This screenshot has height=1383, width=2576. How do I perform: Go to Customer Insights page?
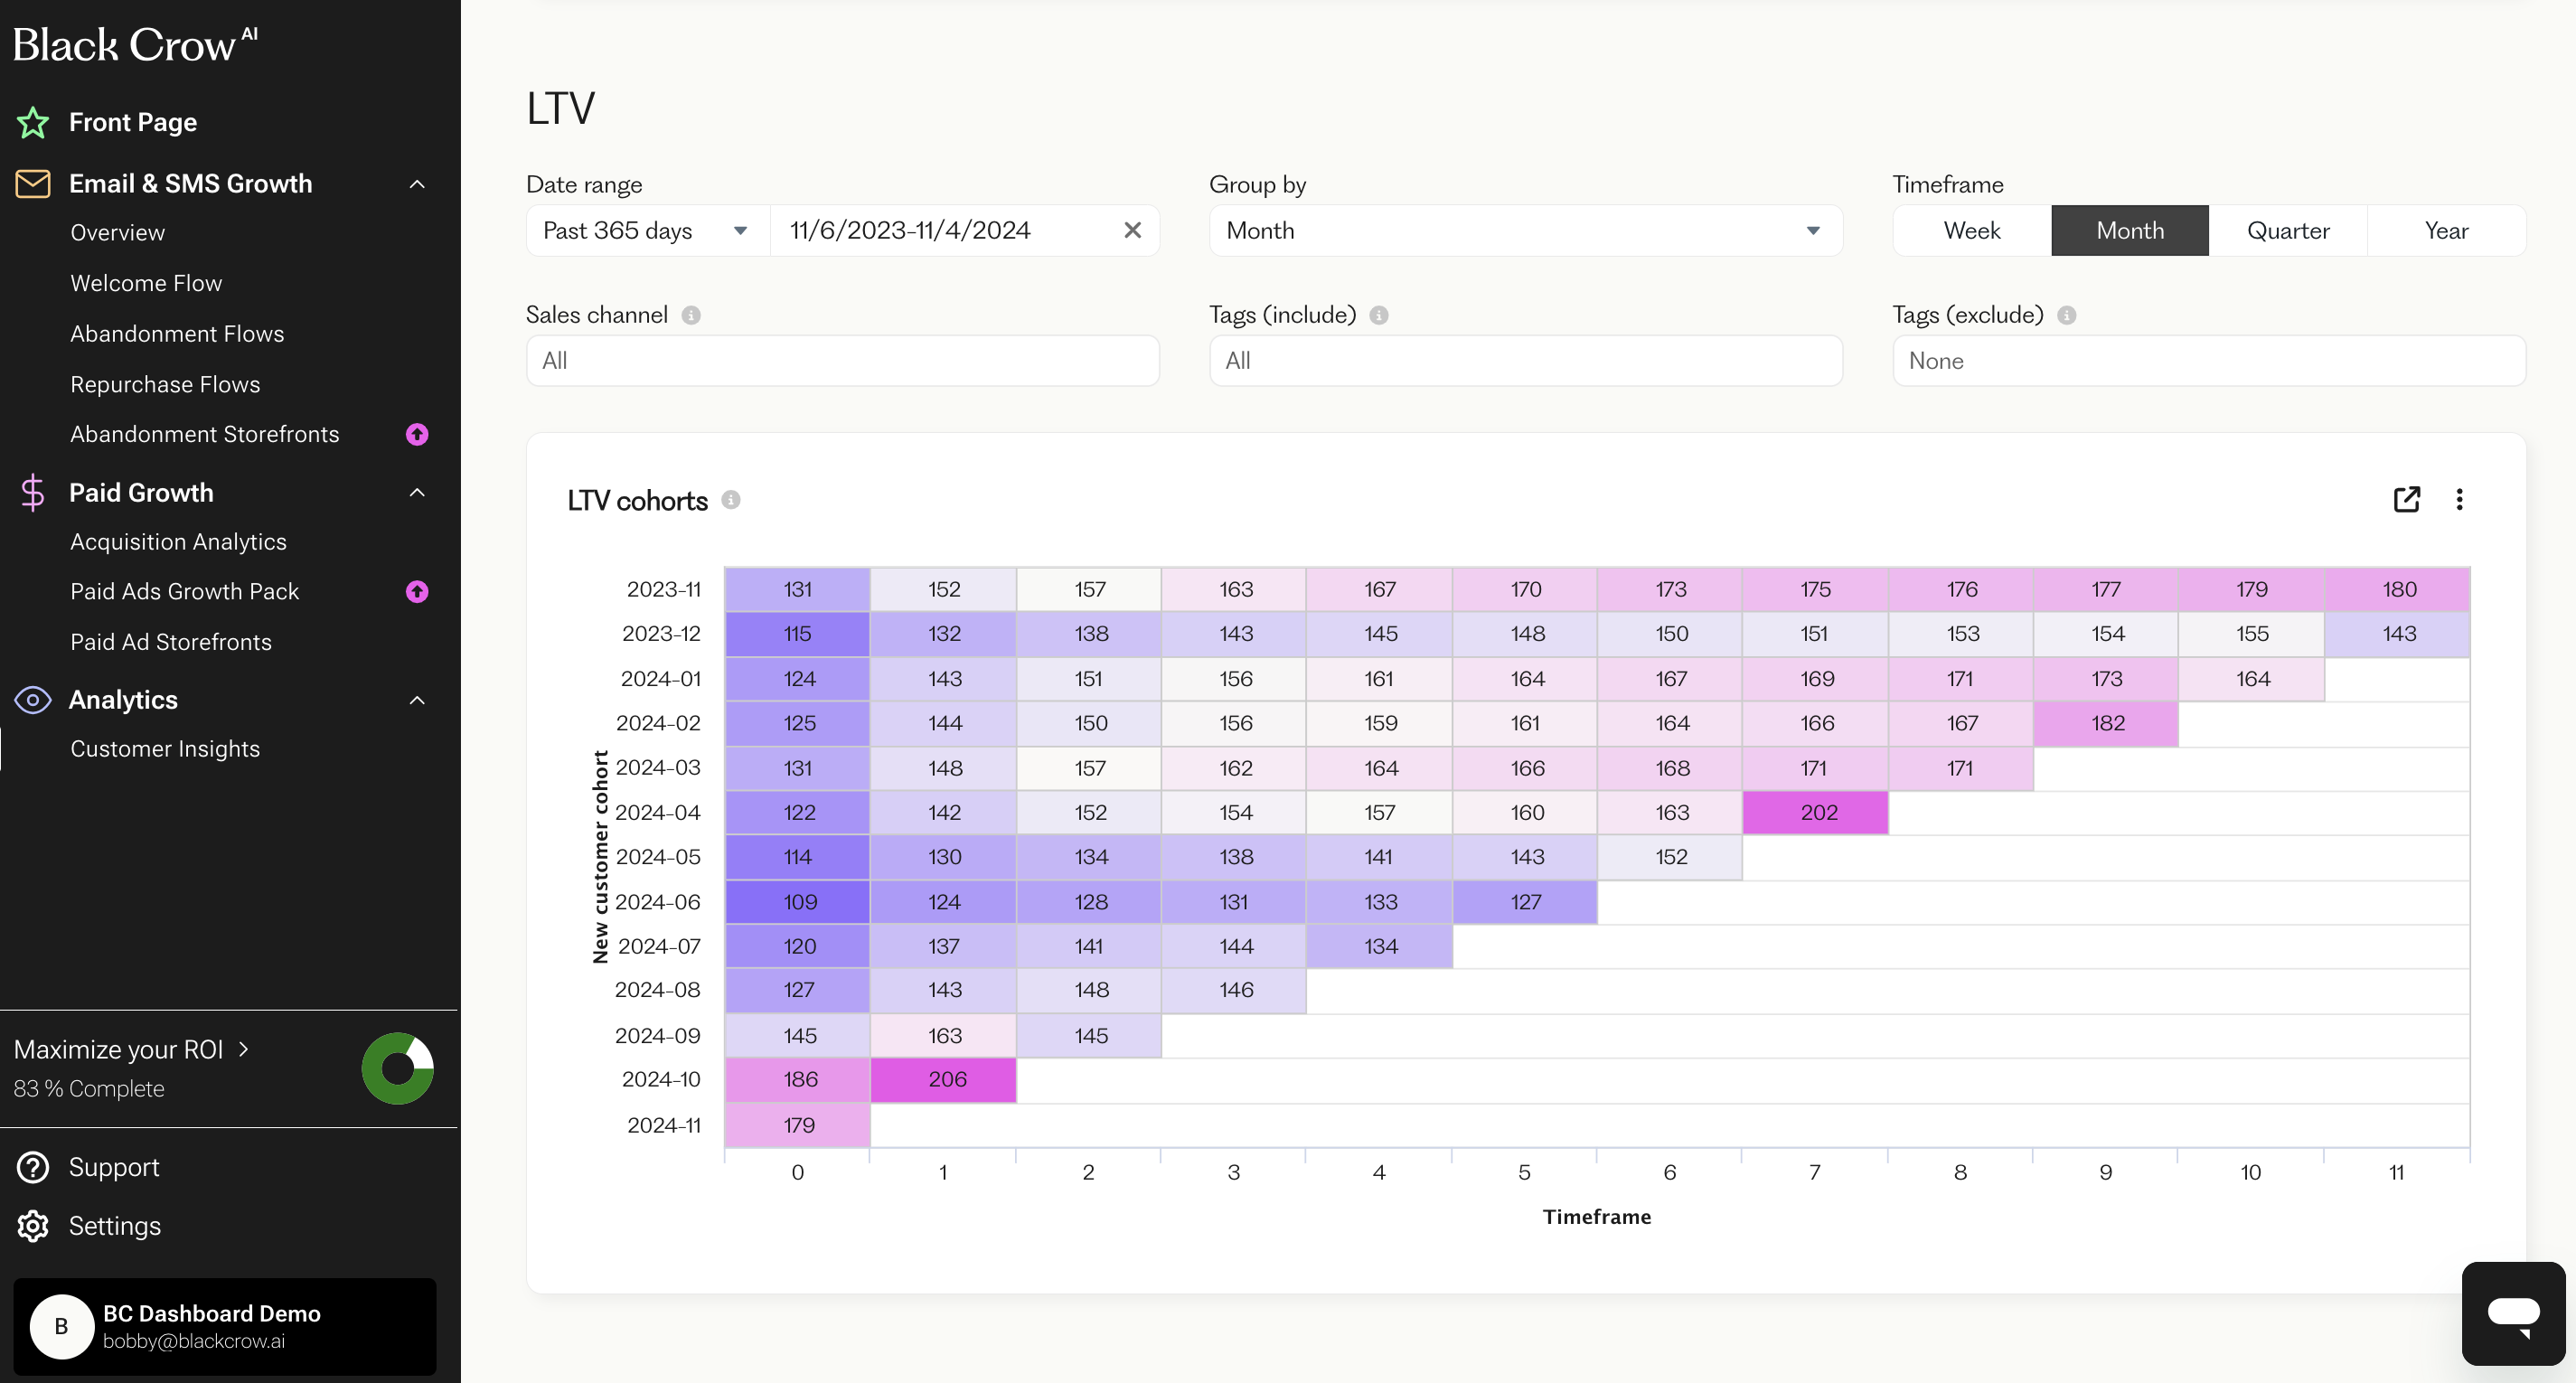165,748
